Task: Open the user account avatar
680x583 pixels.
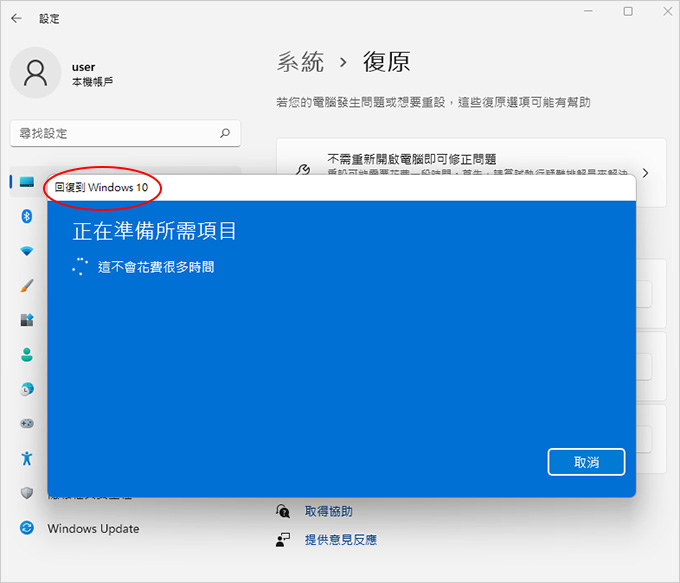Action: (x=35, y=73)
